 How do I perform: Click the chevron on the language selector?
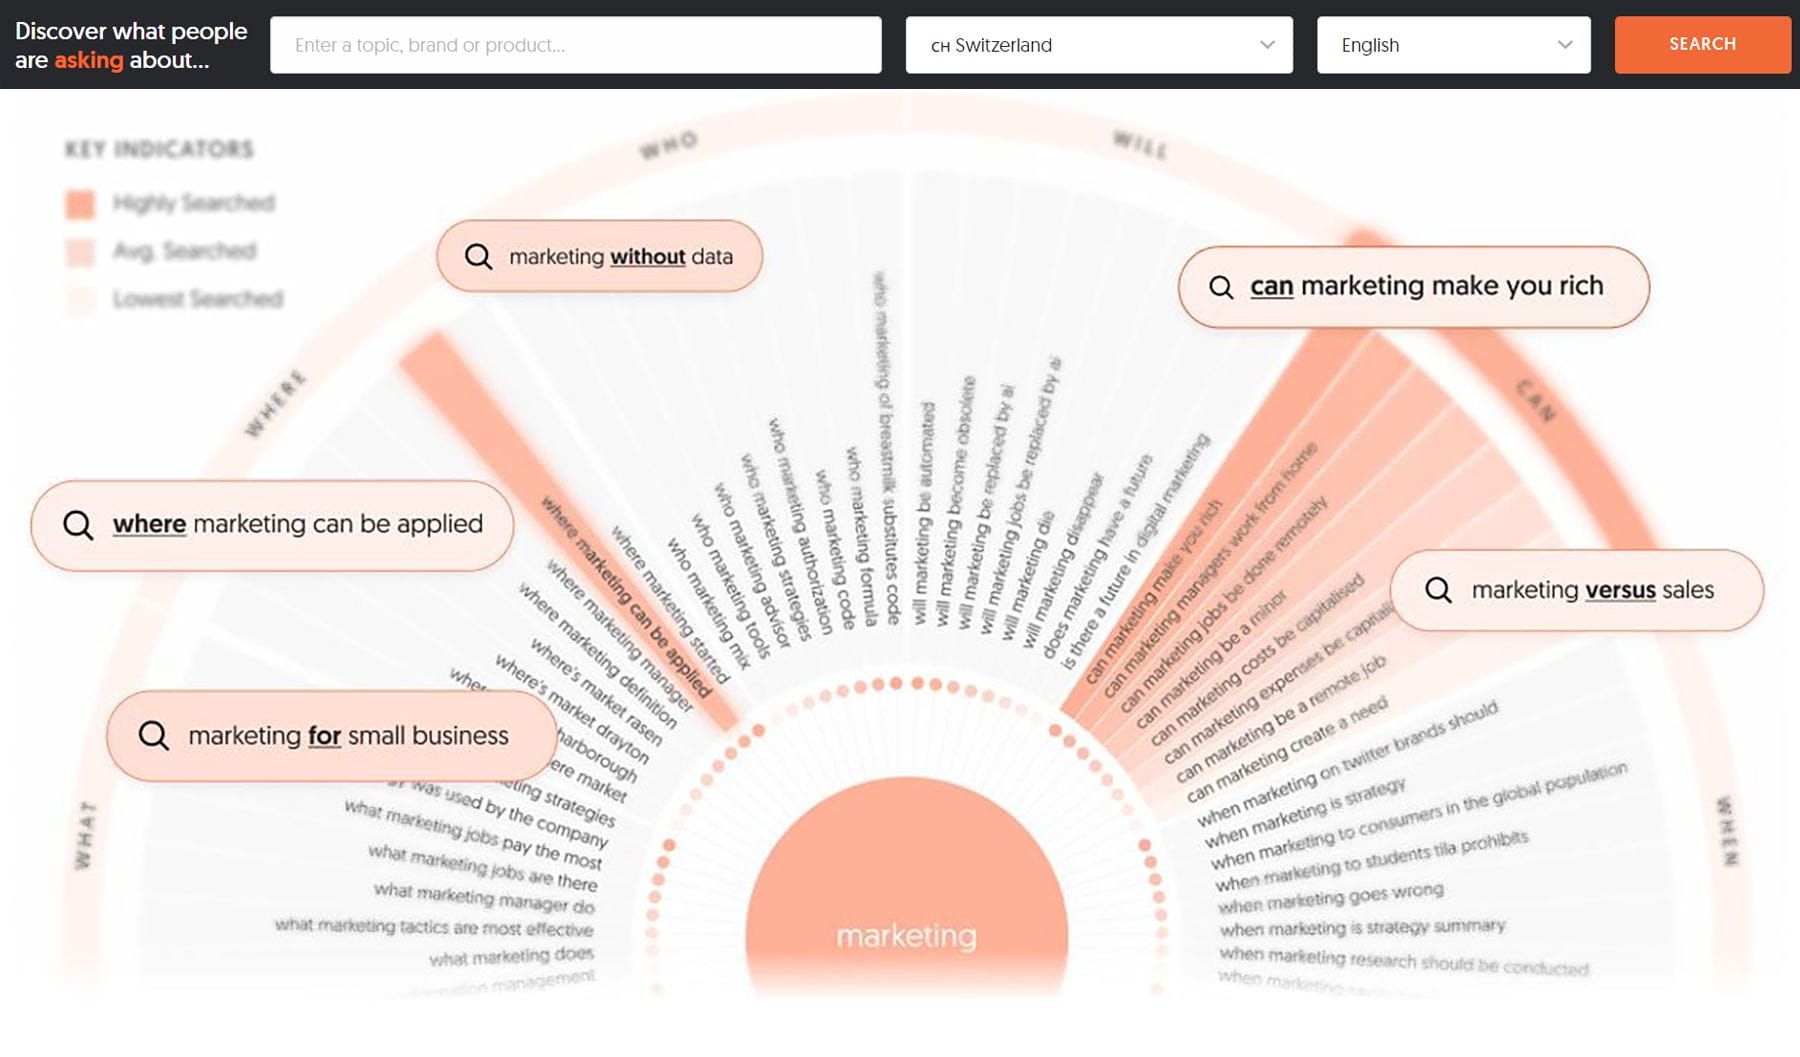click(1566, 45)
